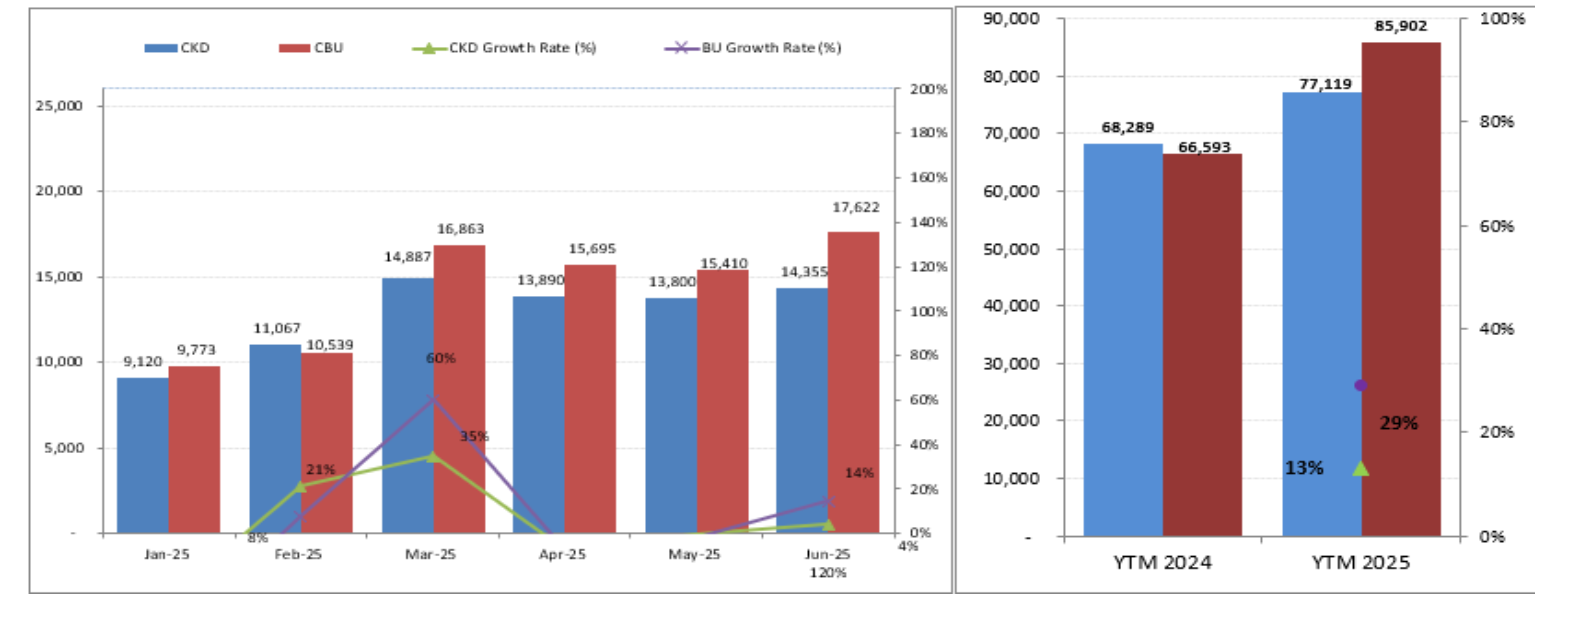Click the 'BU Growth Rate (%)' legend text
This screenshot has width=1572, height=628.
[x=771, y=48]
